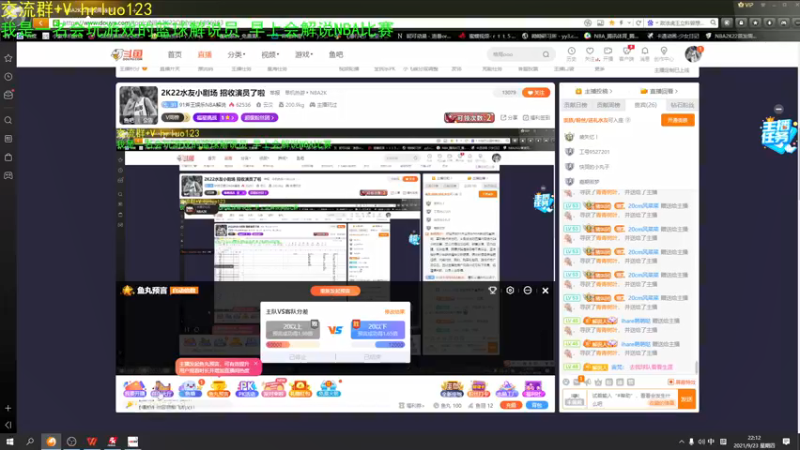The width and height of the screenshot is (800, 450).
Task: Open the watch history clock icon
Action: coord(571,54)
